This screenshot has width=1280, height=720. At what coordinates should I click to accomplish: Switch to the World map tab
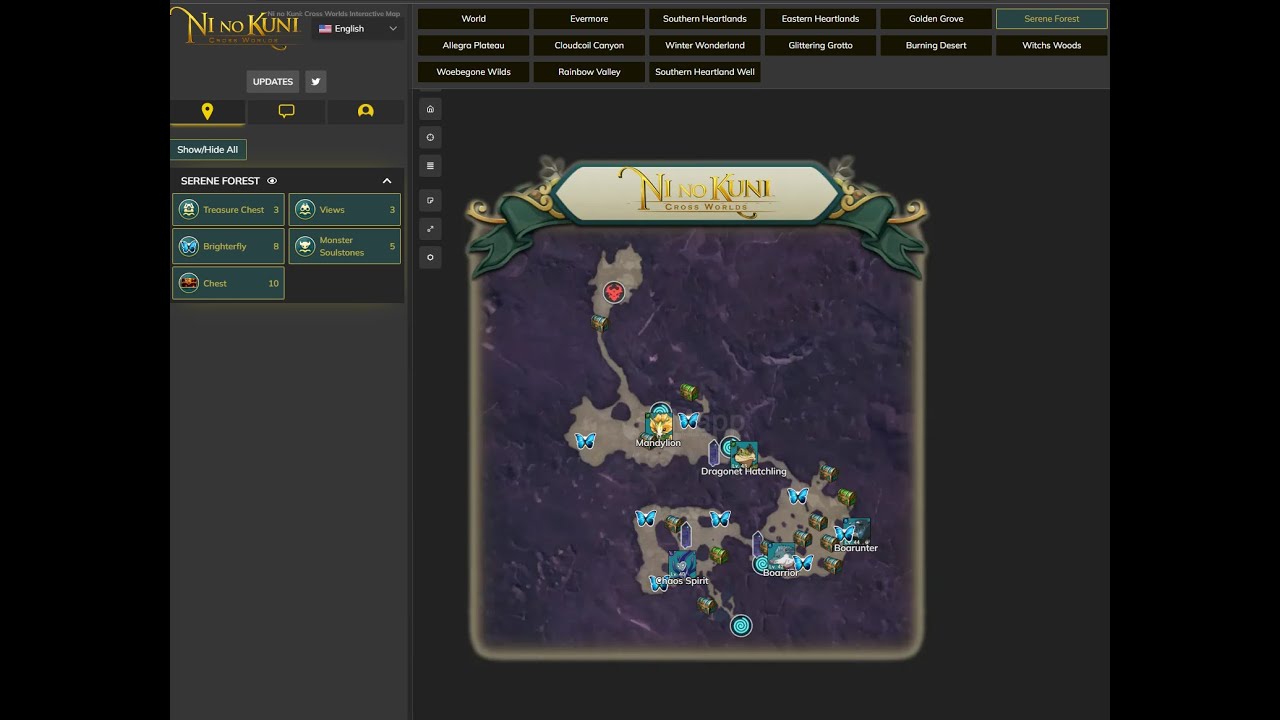click(474, 19)
